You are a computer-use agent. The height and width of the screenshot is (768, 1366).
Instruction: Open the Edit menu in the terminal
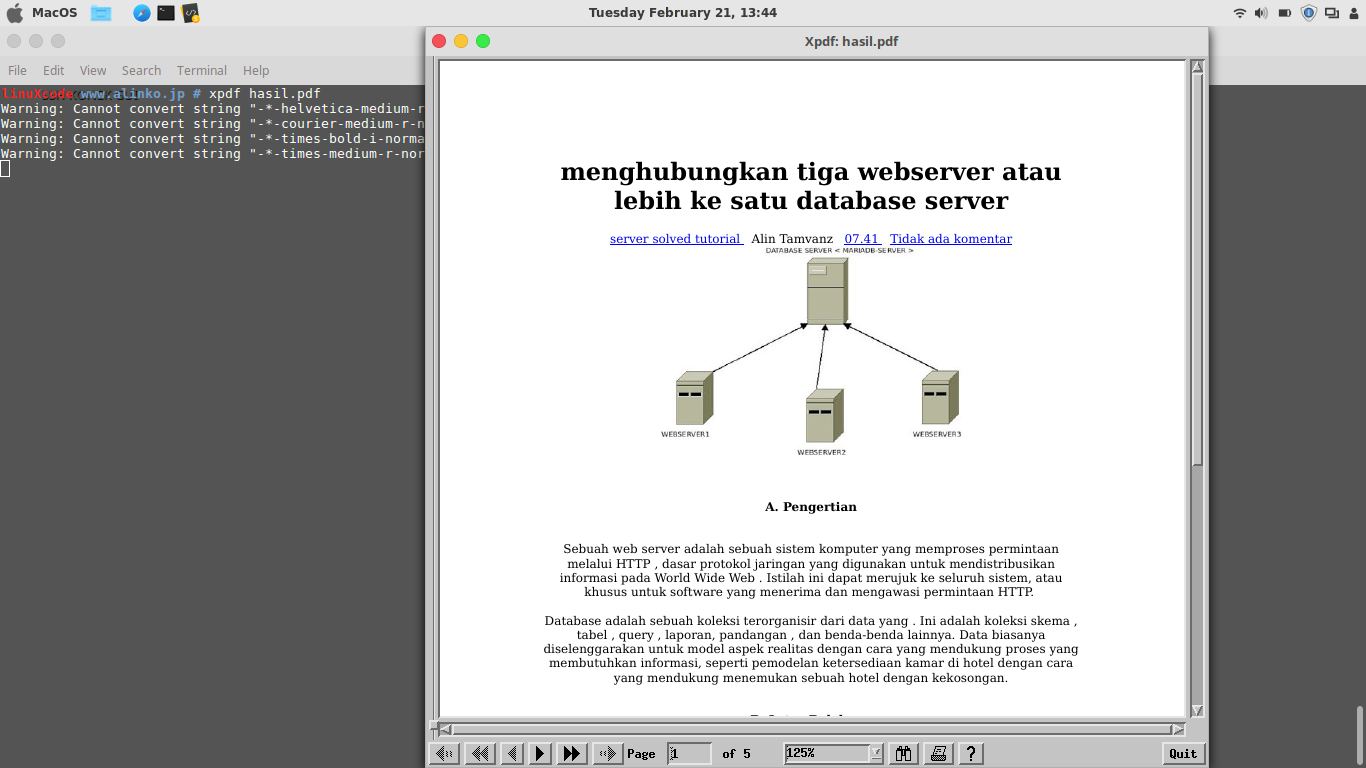[54, 71]
